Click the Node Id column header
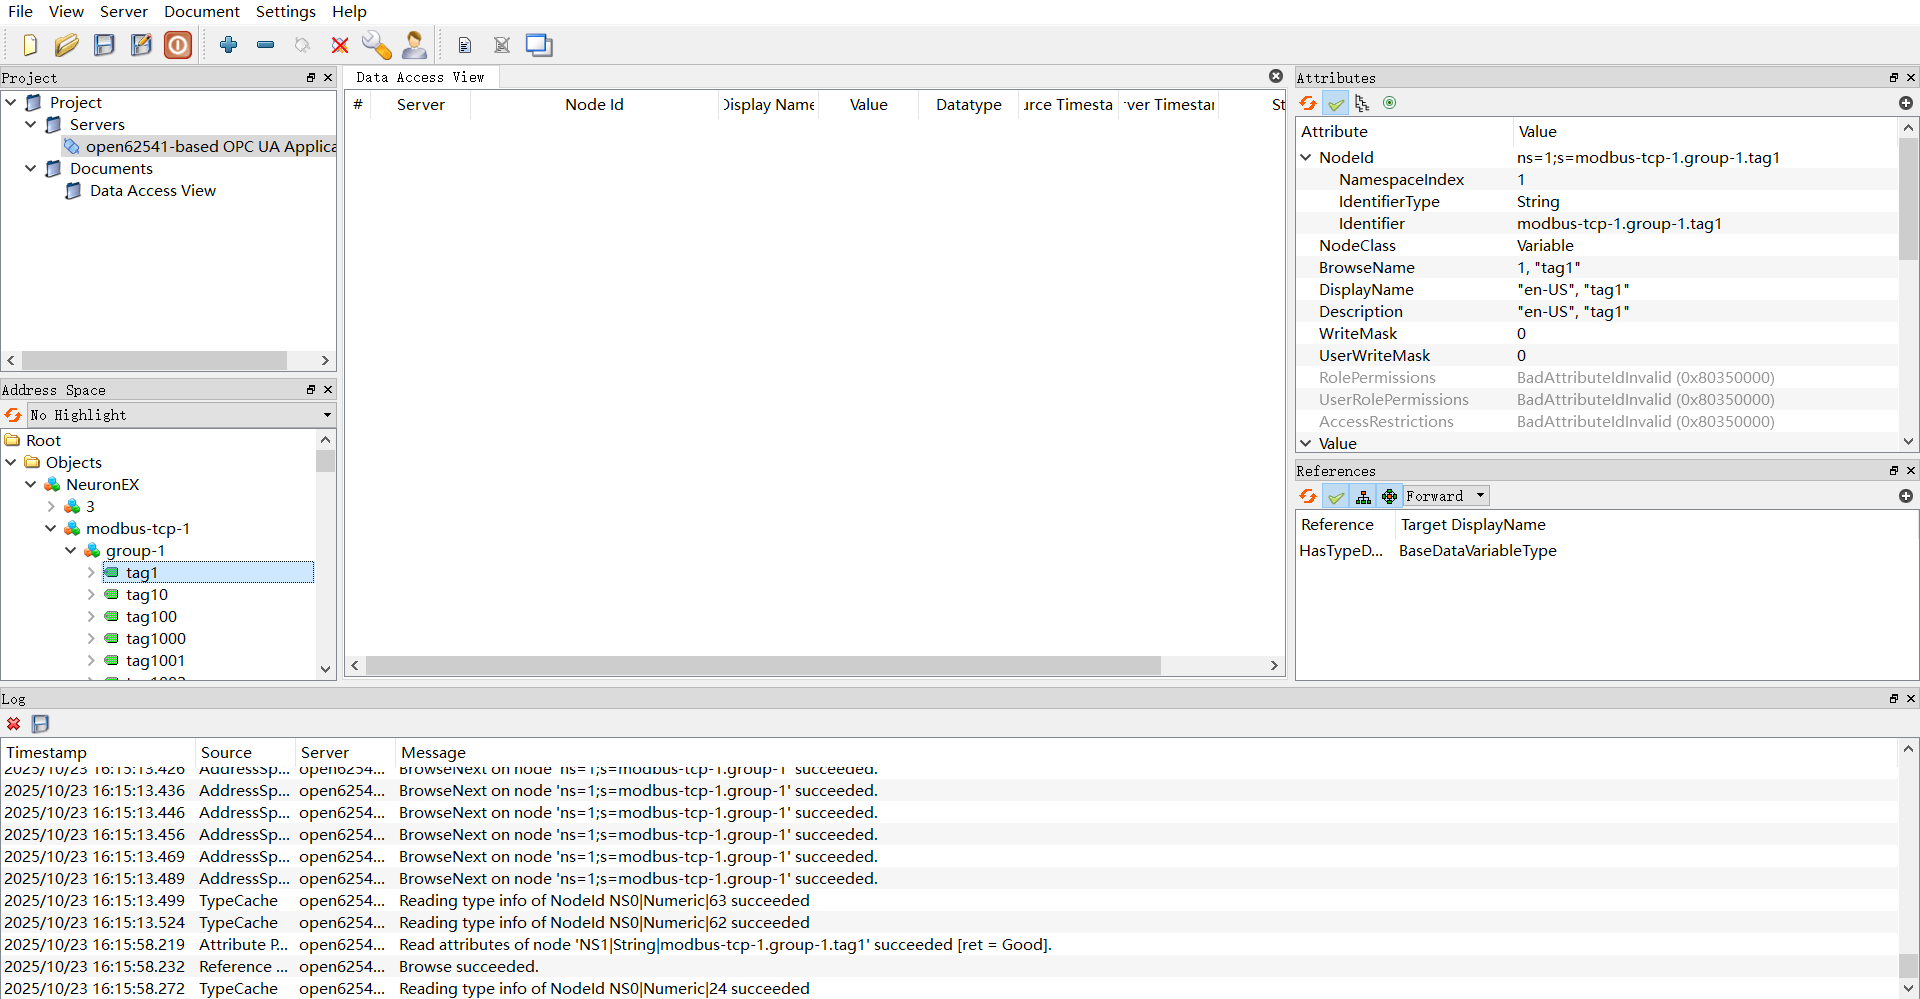1920x999 pixels. 594,105
